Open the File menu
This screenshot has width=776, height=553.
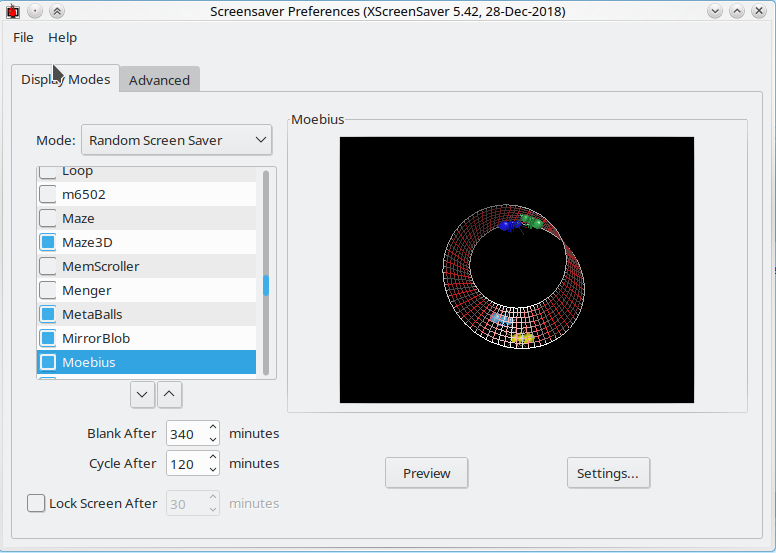tap(23, 37)
